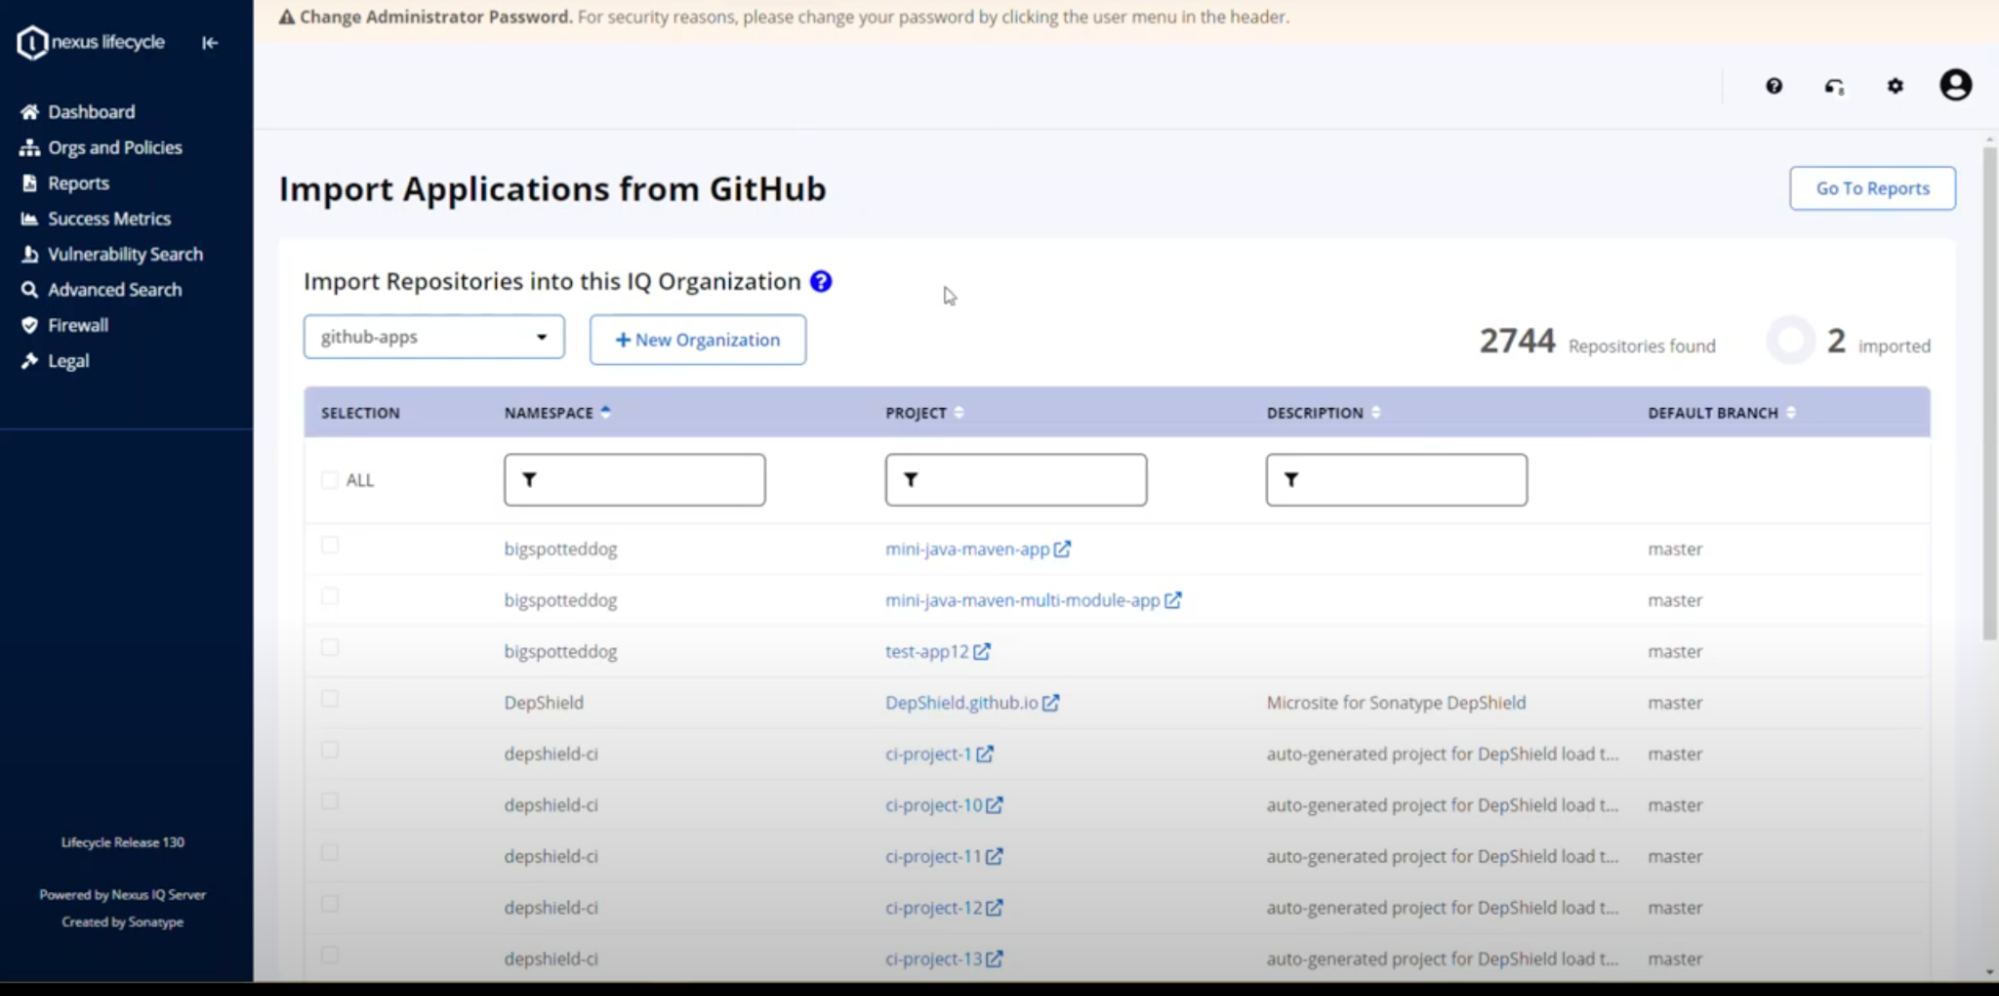Click the help question mark icon in header
Image resolution: width=1999 pixels, height=996 pixels.
click(x=1773, y=86)
